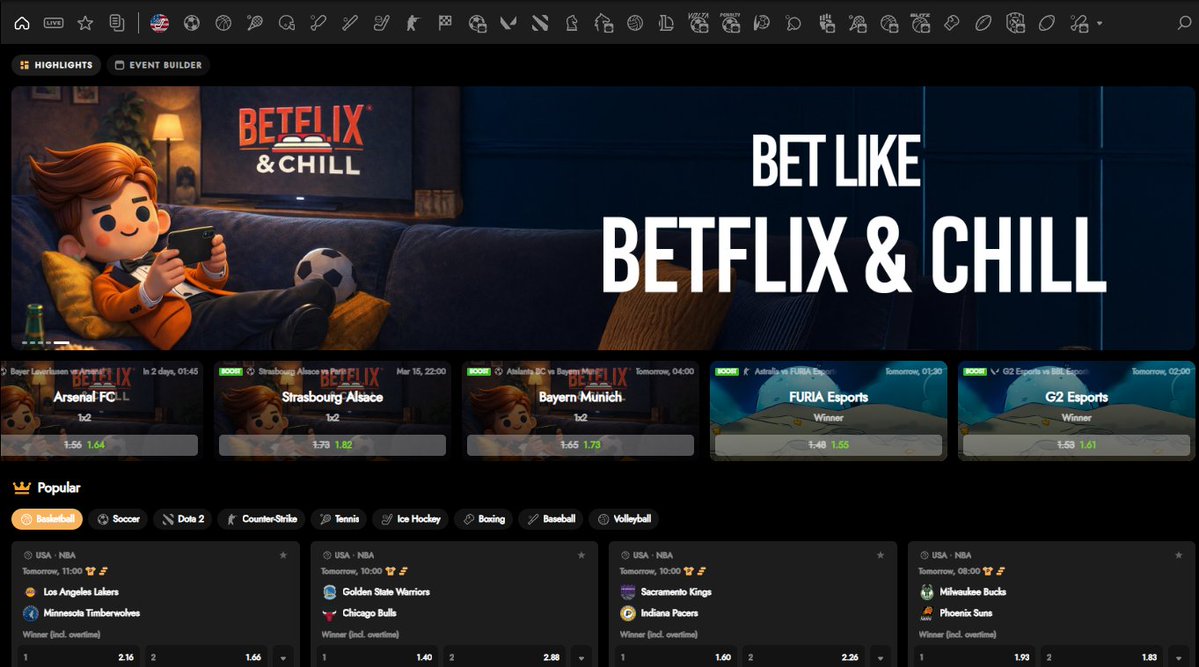Click the Highlights button
1199x667 pixels.
(x=56, y=64)
